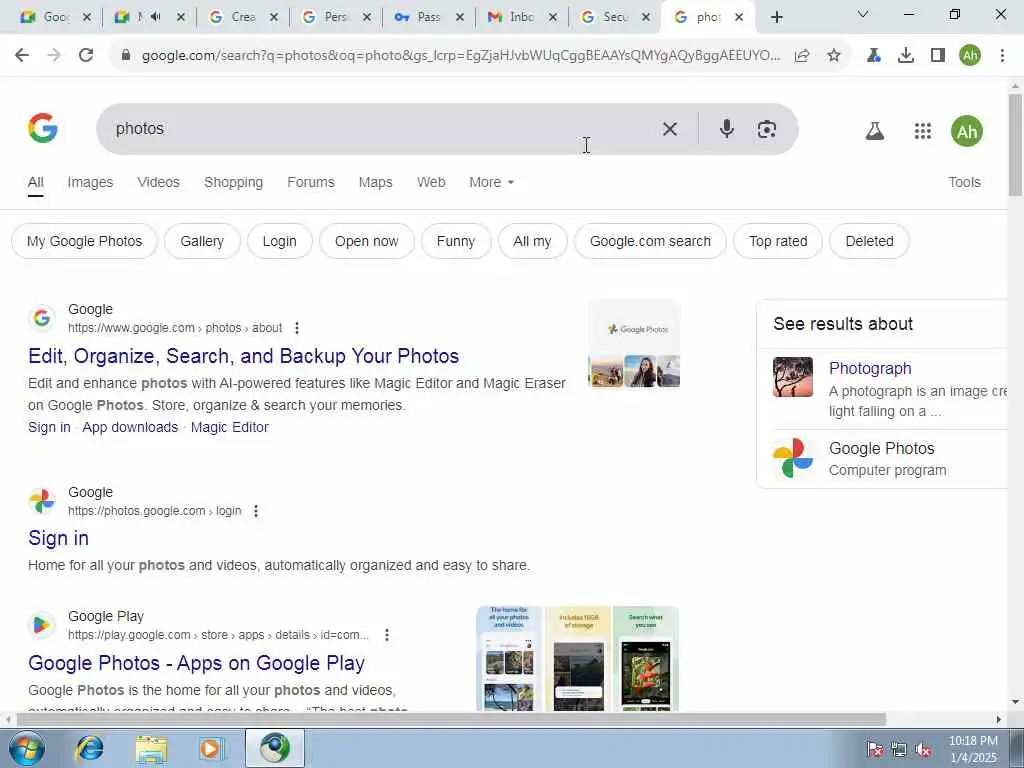Screen dimensions: 1024x768
Task: Open Google Account avatar on the page
Action: (967, 131)
